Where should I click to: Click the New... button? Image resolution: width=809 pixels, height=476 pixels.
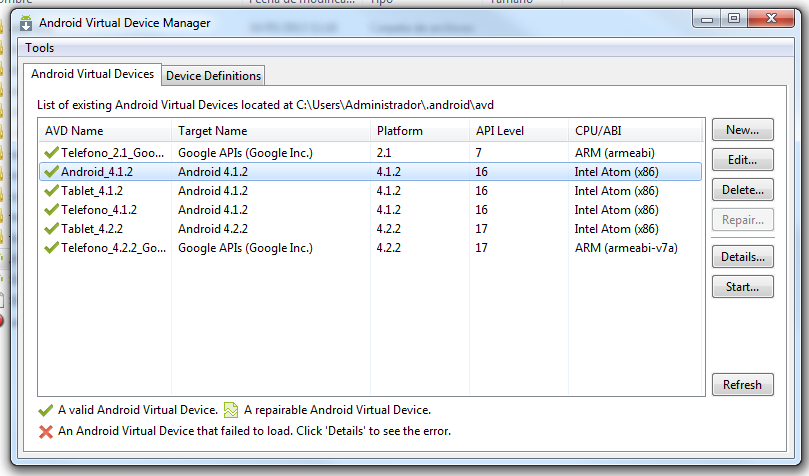coord(742,130)
